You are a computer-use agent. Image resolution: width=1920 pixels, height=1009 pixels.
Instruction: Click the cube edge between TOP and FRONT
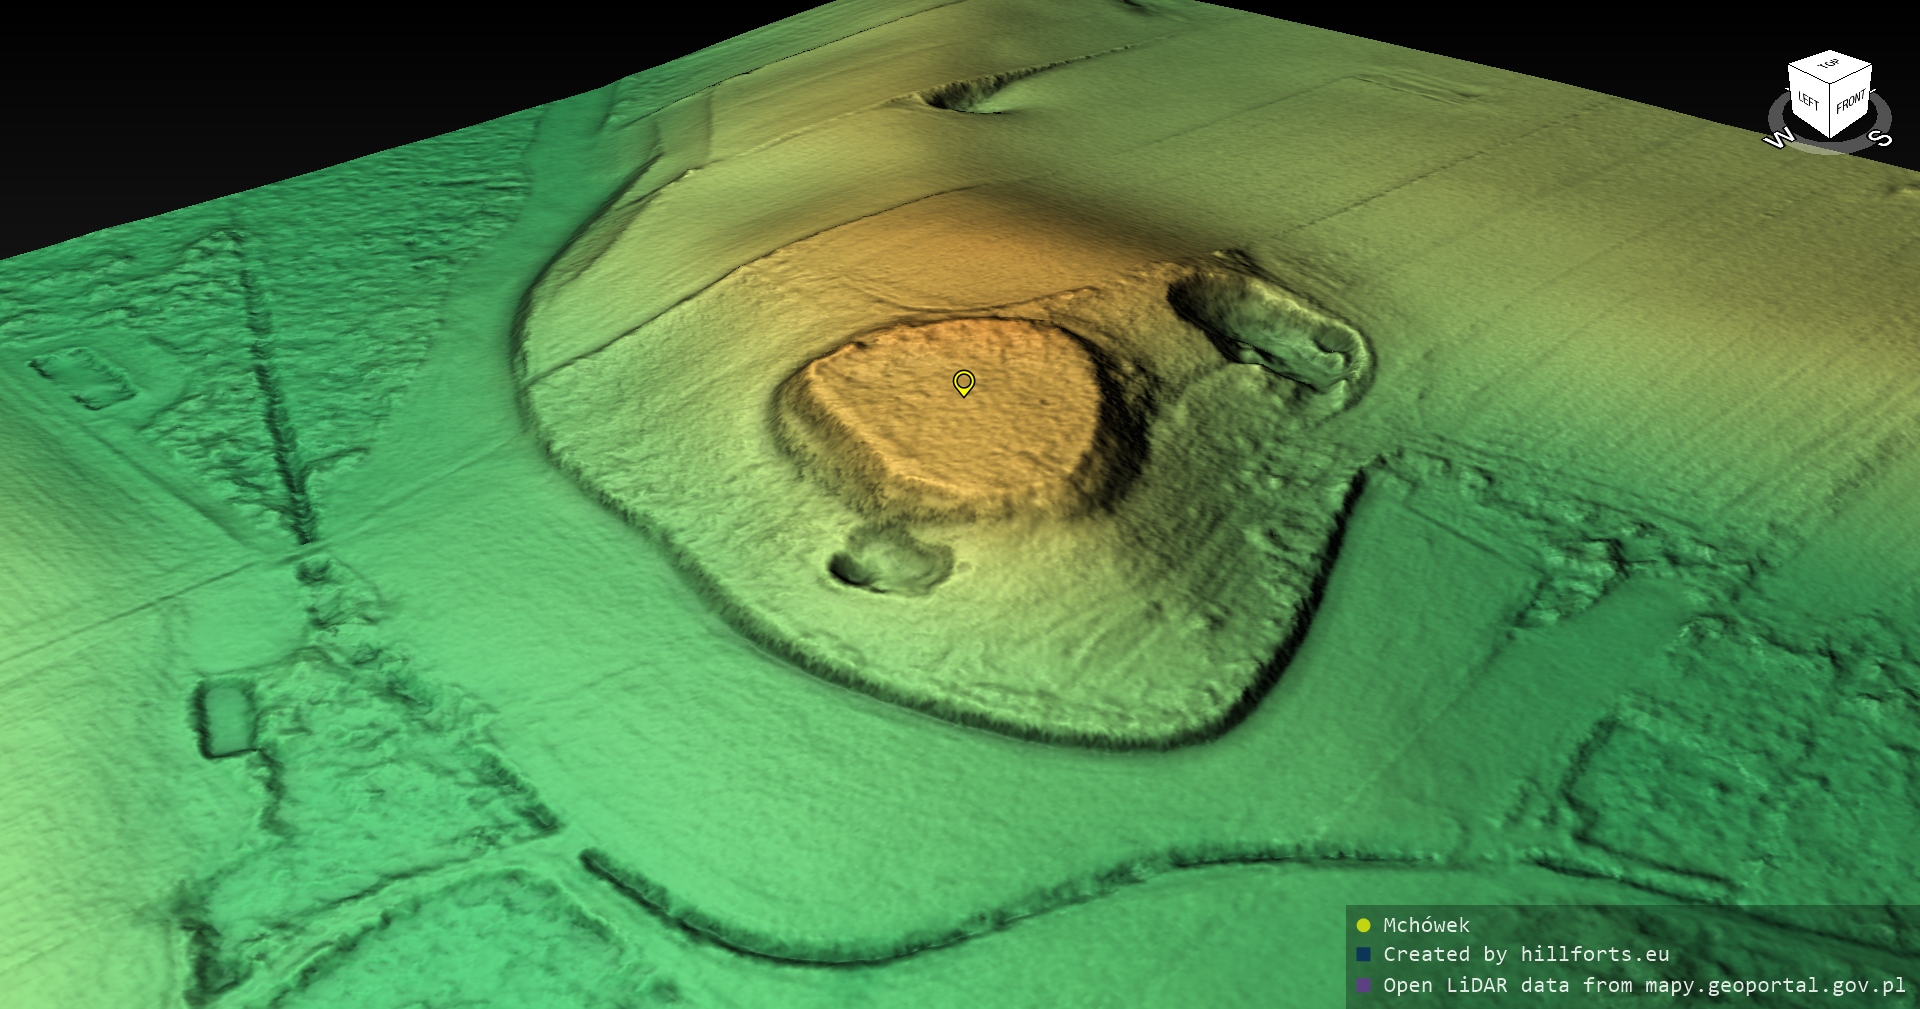(1851, 73)
